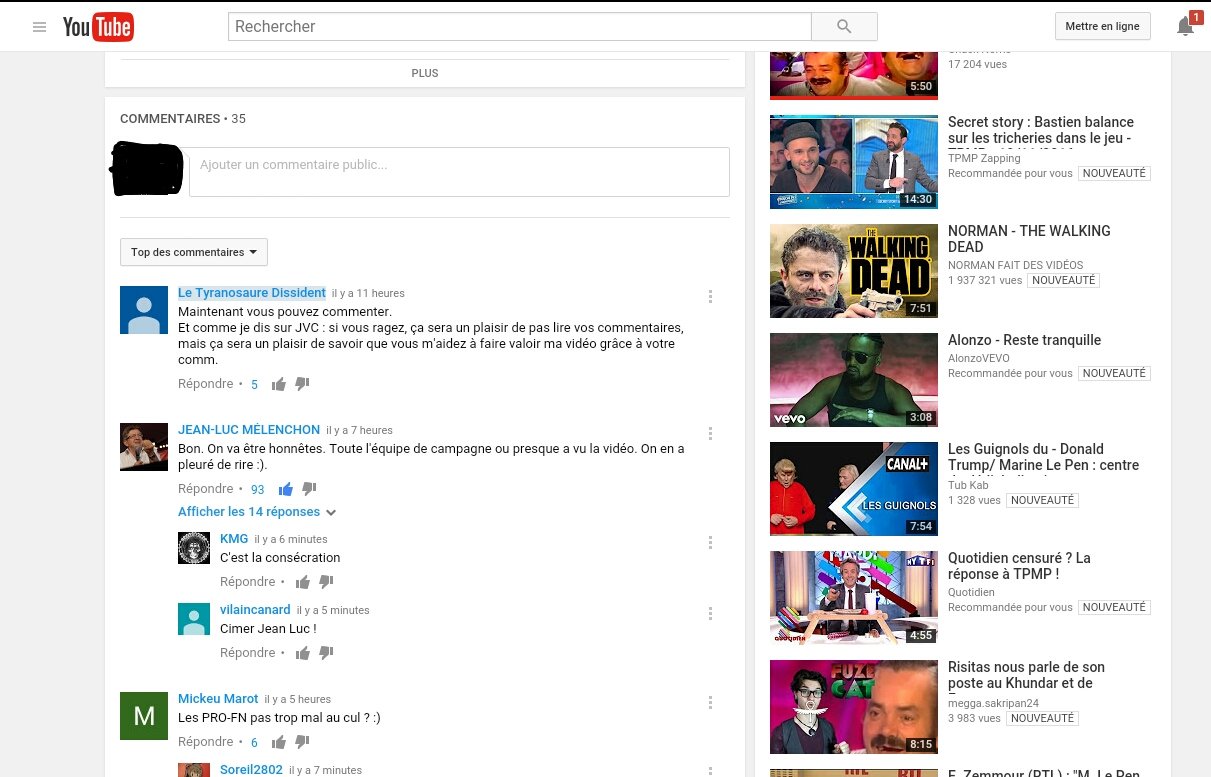The image size is (1211, 777).
Task: Open options menu for vilaincanard reply
Action: [x=710, y=613]
